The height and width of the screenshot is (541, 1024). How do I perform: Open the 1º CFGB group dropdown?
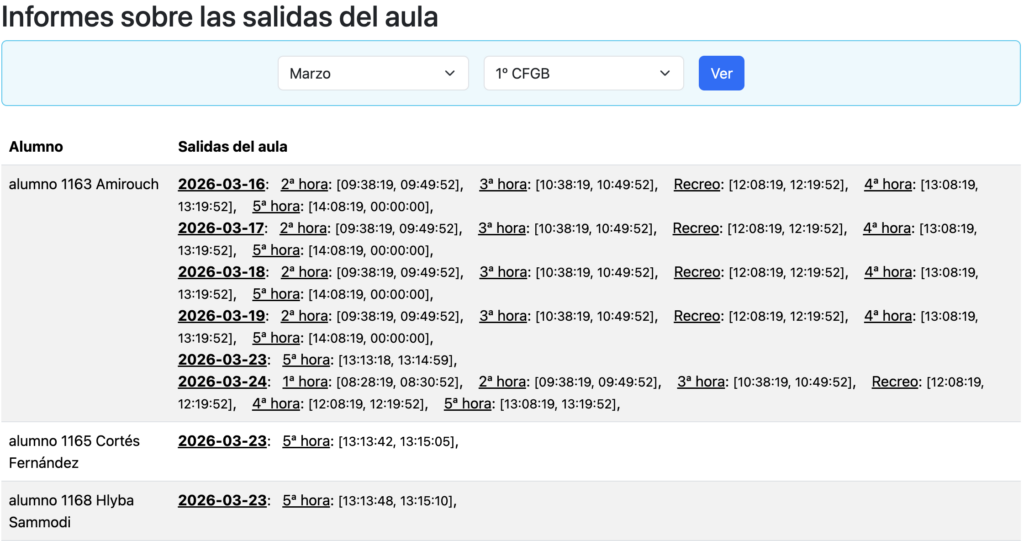[583, 73]
